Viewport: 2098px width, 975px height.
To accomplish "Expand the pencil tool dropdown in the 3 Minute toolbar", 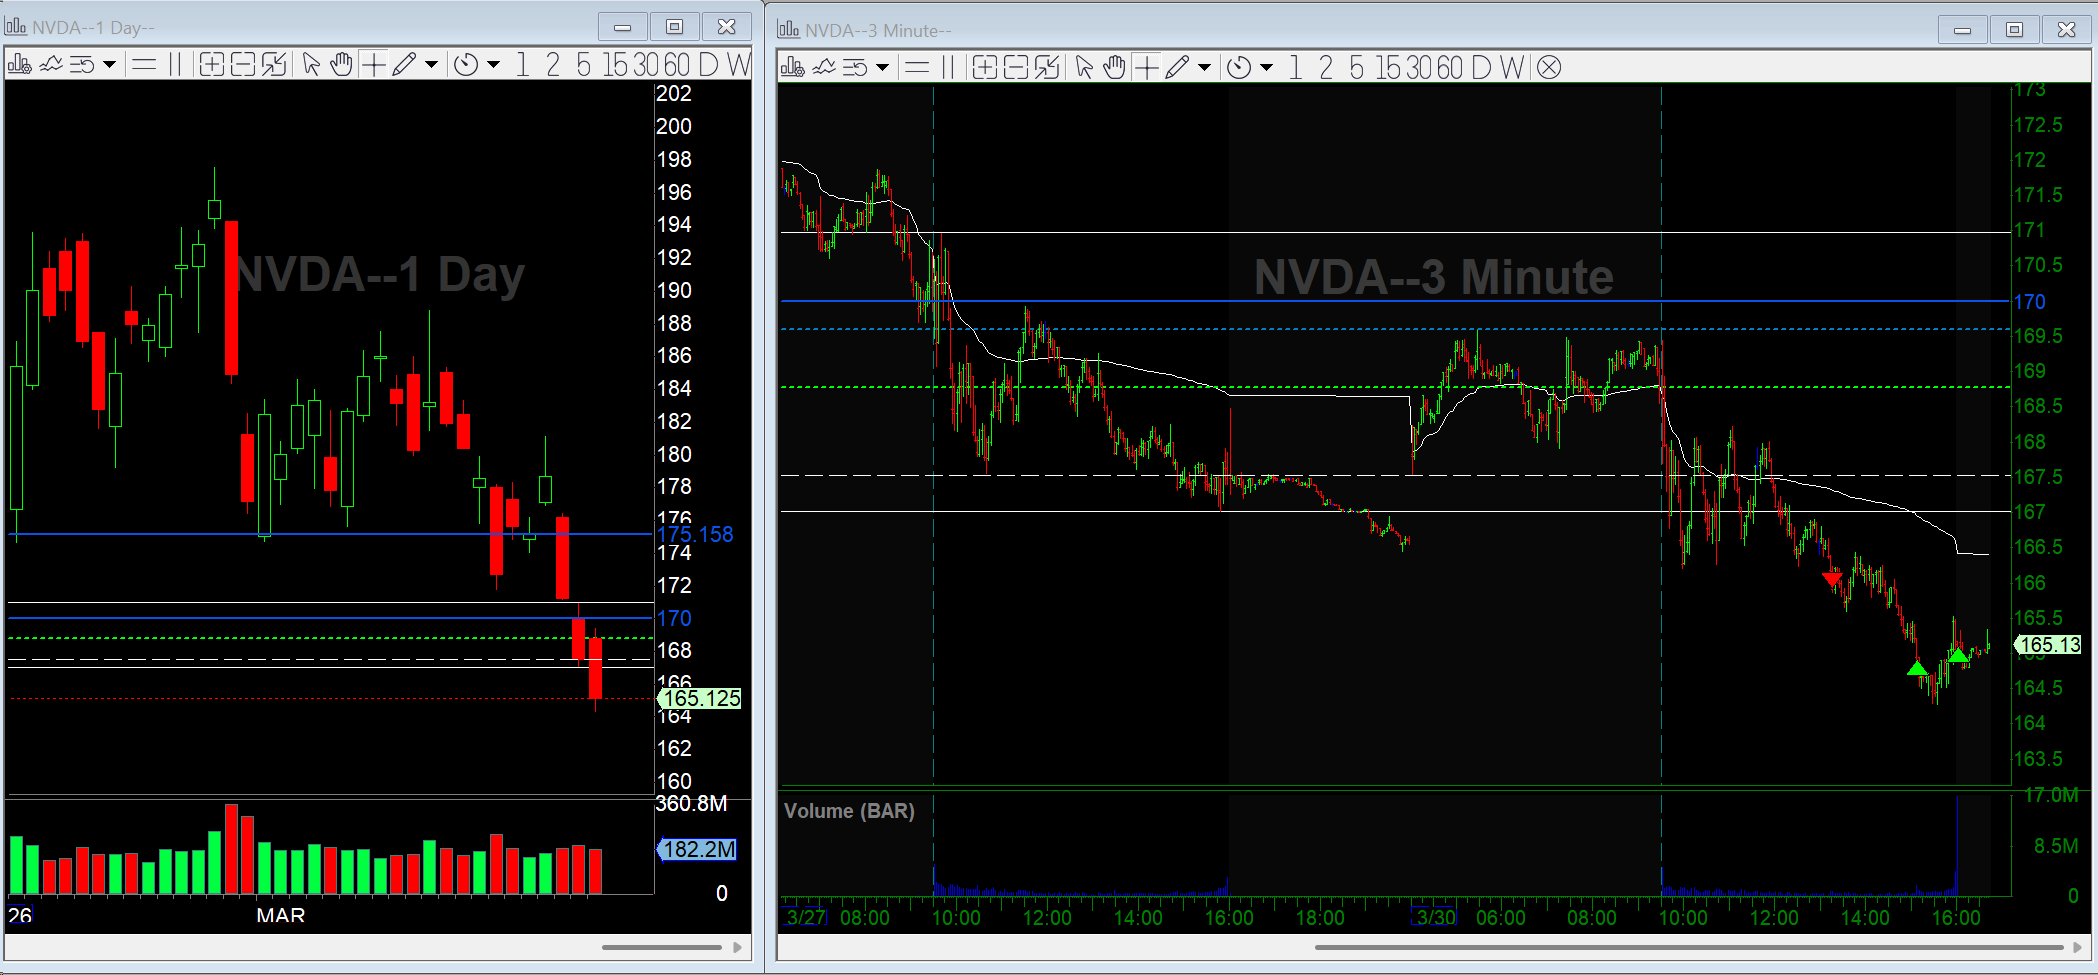I will [x=1204, y=67].
